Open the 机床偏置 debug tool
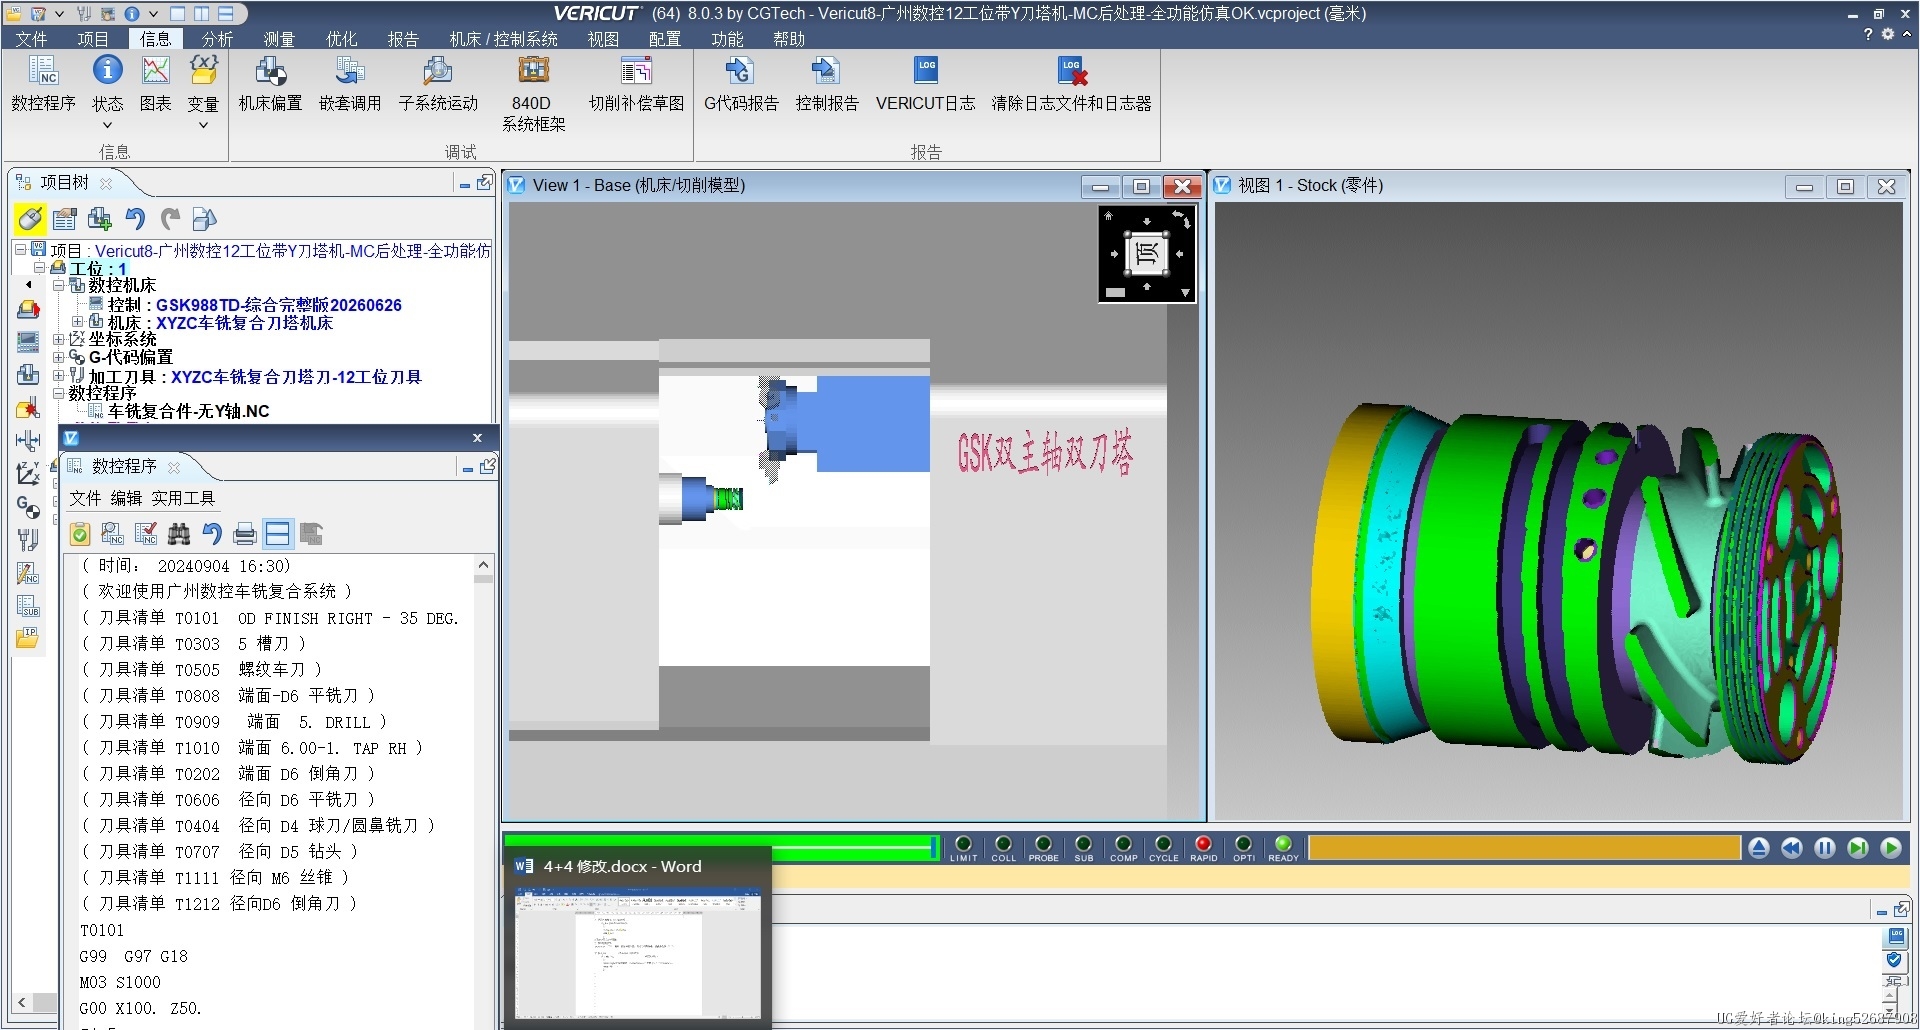Image resolution: width=1920 pixels, height=1030 pixels. [270, 84]
